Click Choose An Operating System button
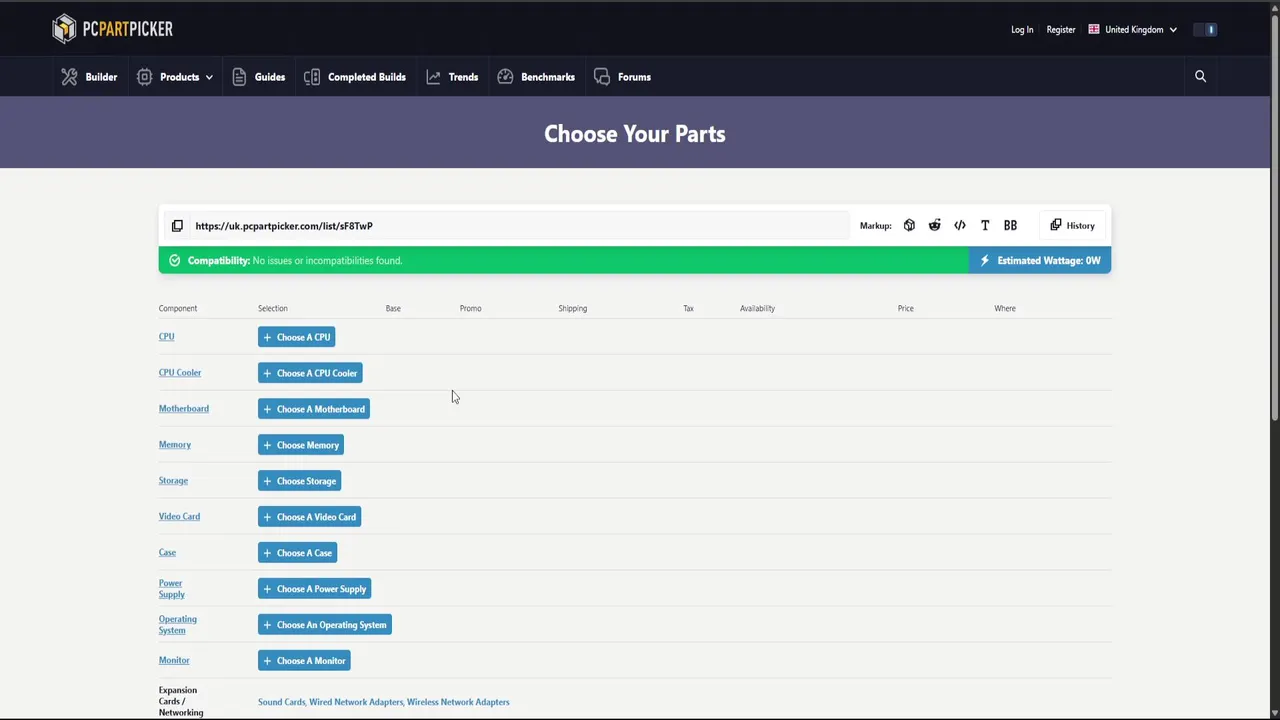1280x720 pixels. [x=325, y=625]
